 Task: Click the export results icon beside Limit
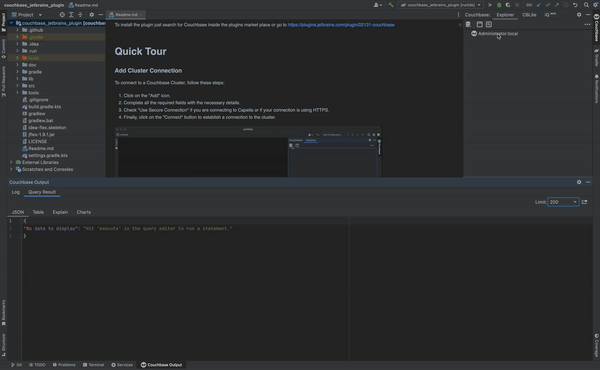[x=584, y=202]
